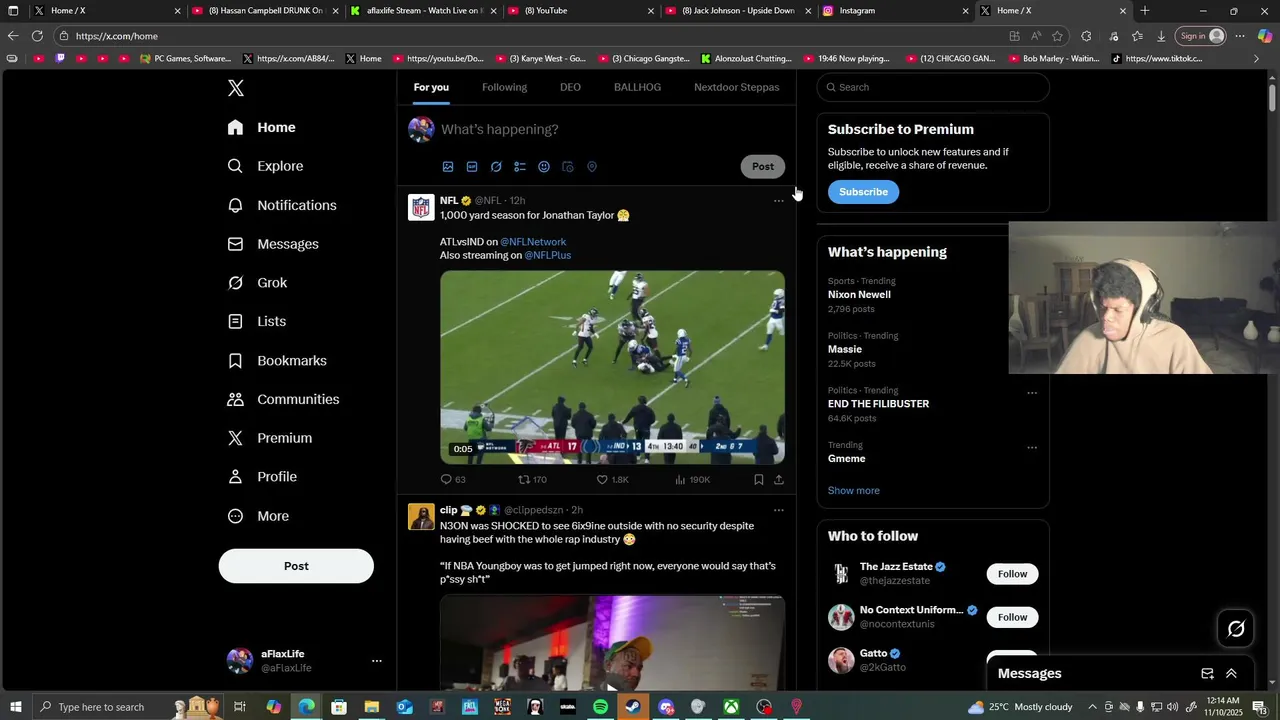Play the NFL video thumbnail
The width and height of the screenshot is (1280, 720).
tap(612, 367)
